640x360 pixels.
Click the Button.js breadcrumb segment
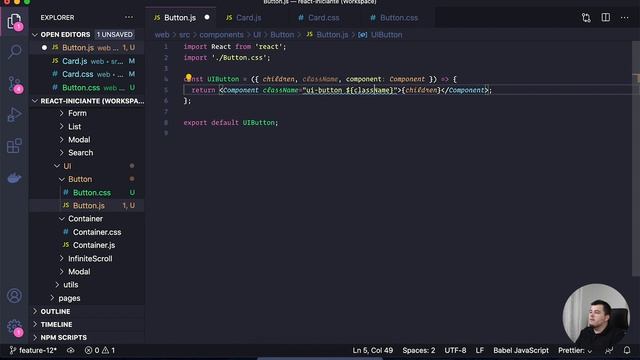(332, 35)
